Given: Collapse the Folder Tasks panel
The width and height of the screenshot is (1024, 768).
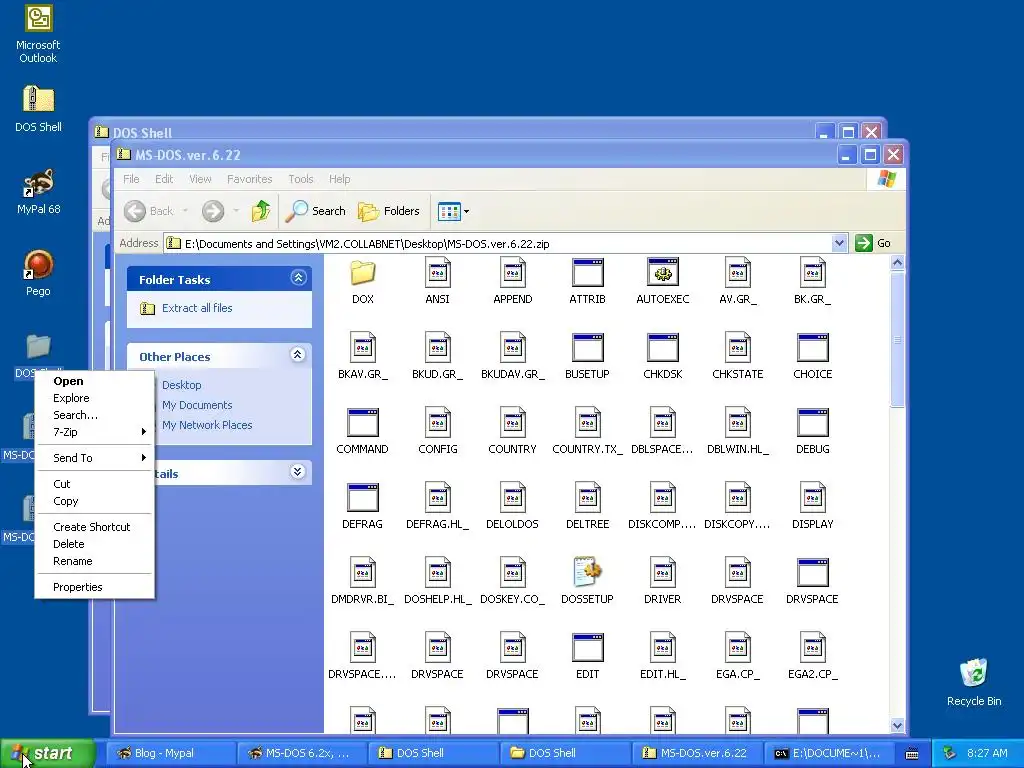Looking at the screenshot, I should pos(298,278).
